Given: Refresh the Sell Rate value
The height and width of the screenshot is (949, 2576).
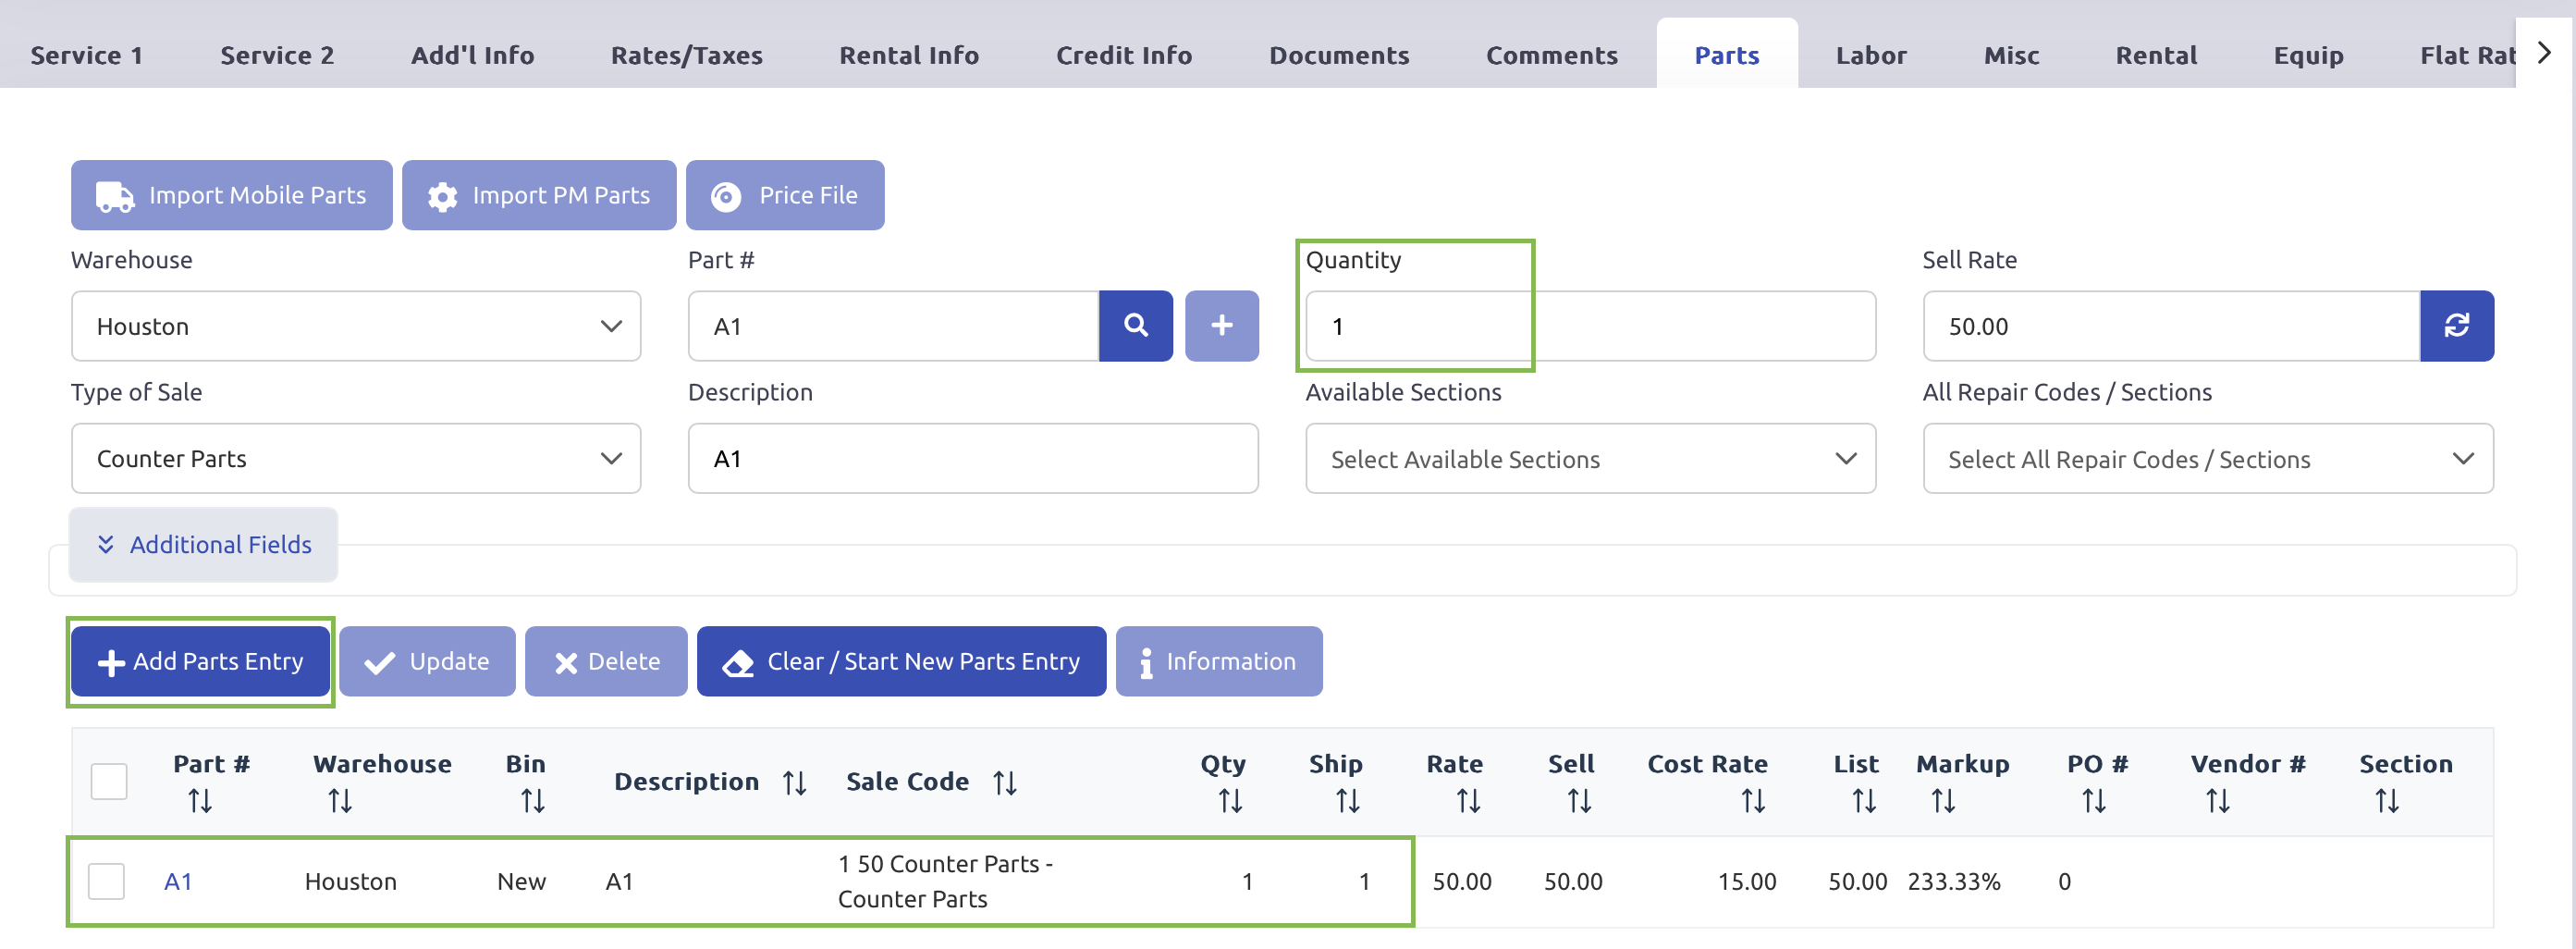Looking at the screenshot, I should coord(2456,326).
